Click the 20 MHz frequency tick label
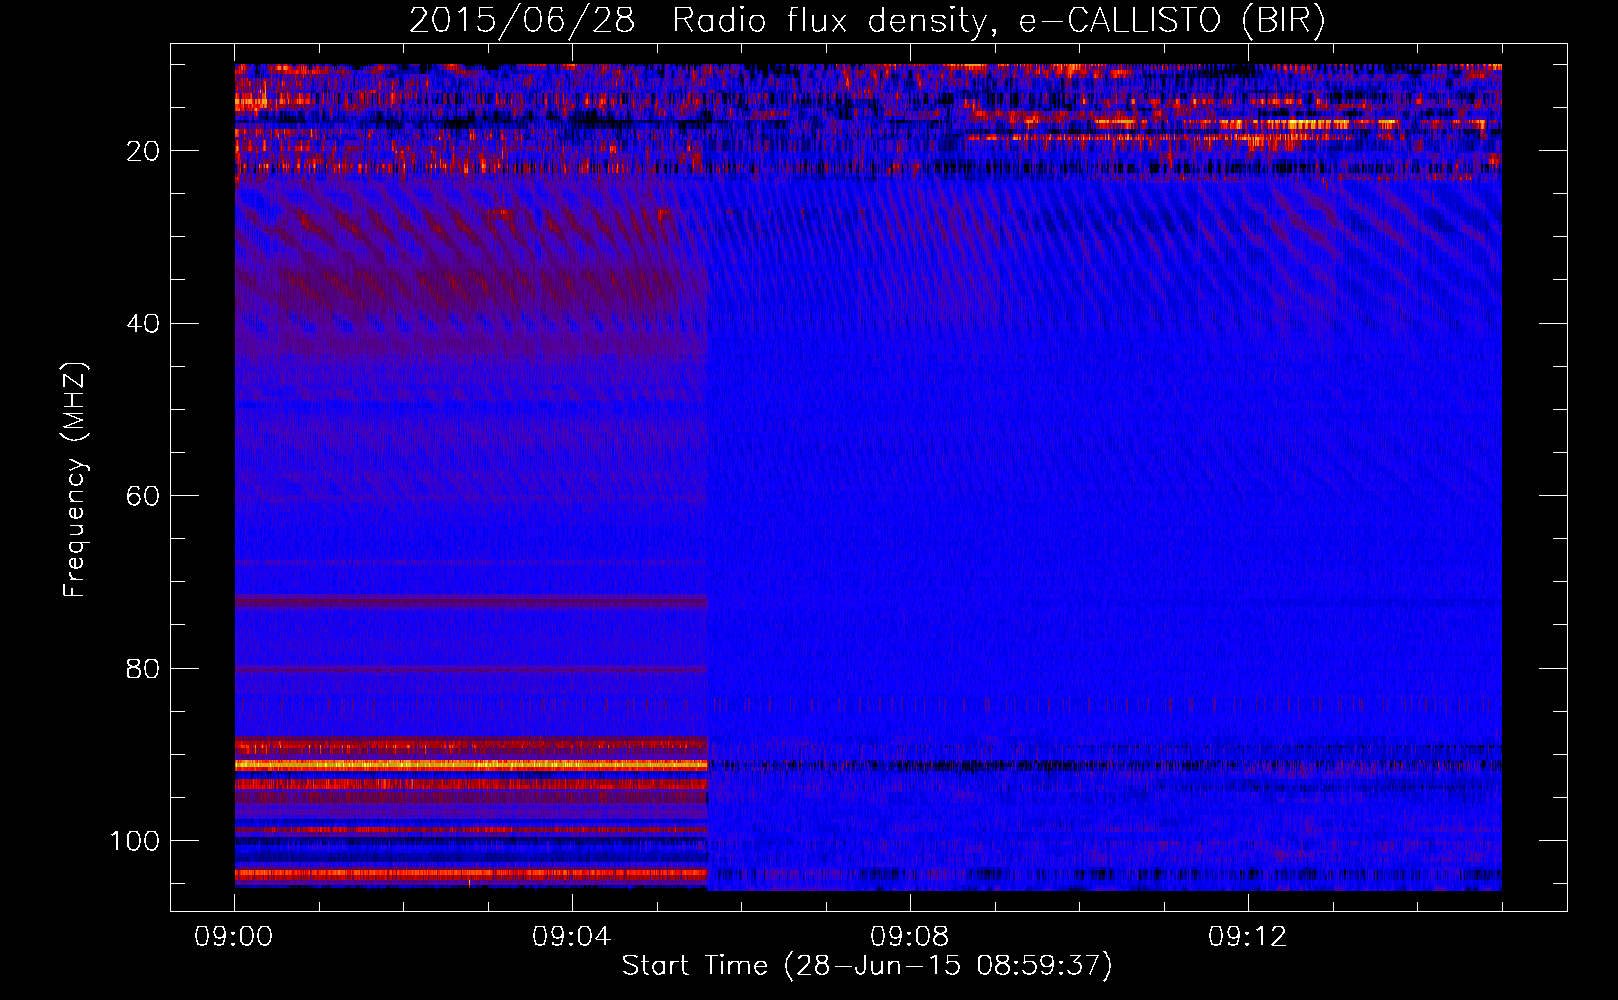Viewport: 1618px width, 1000px height. (x=143, y=151)
